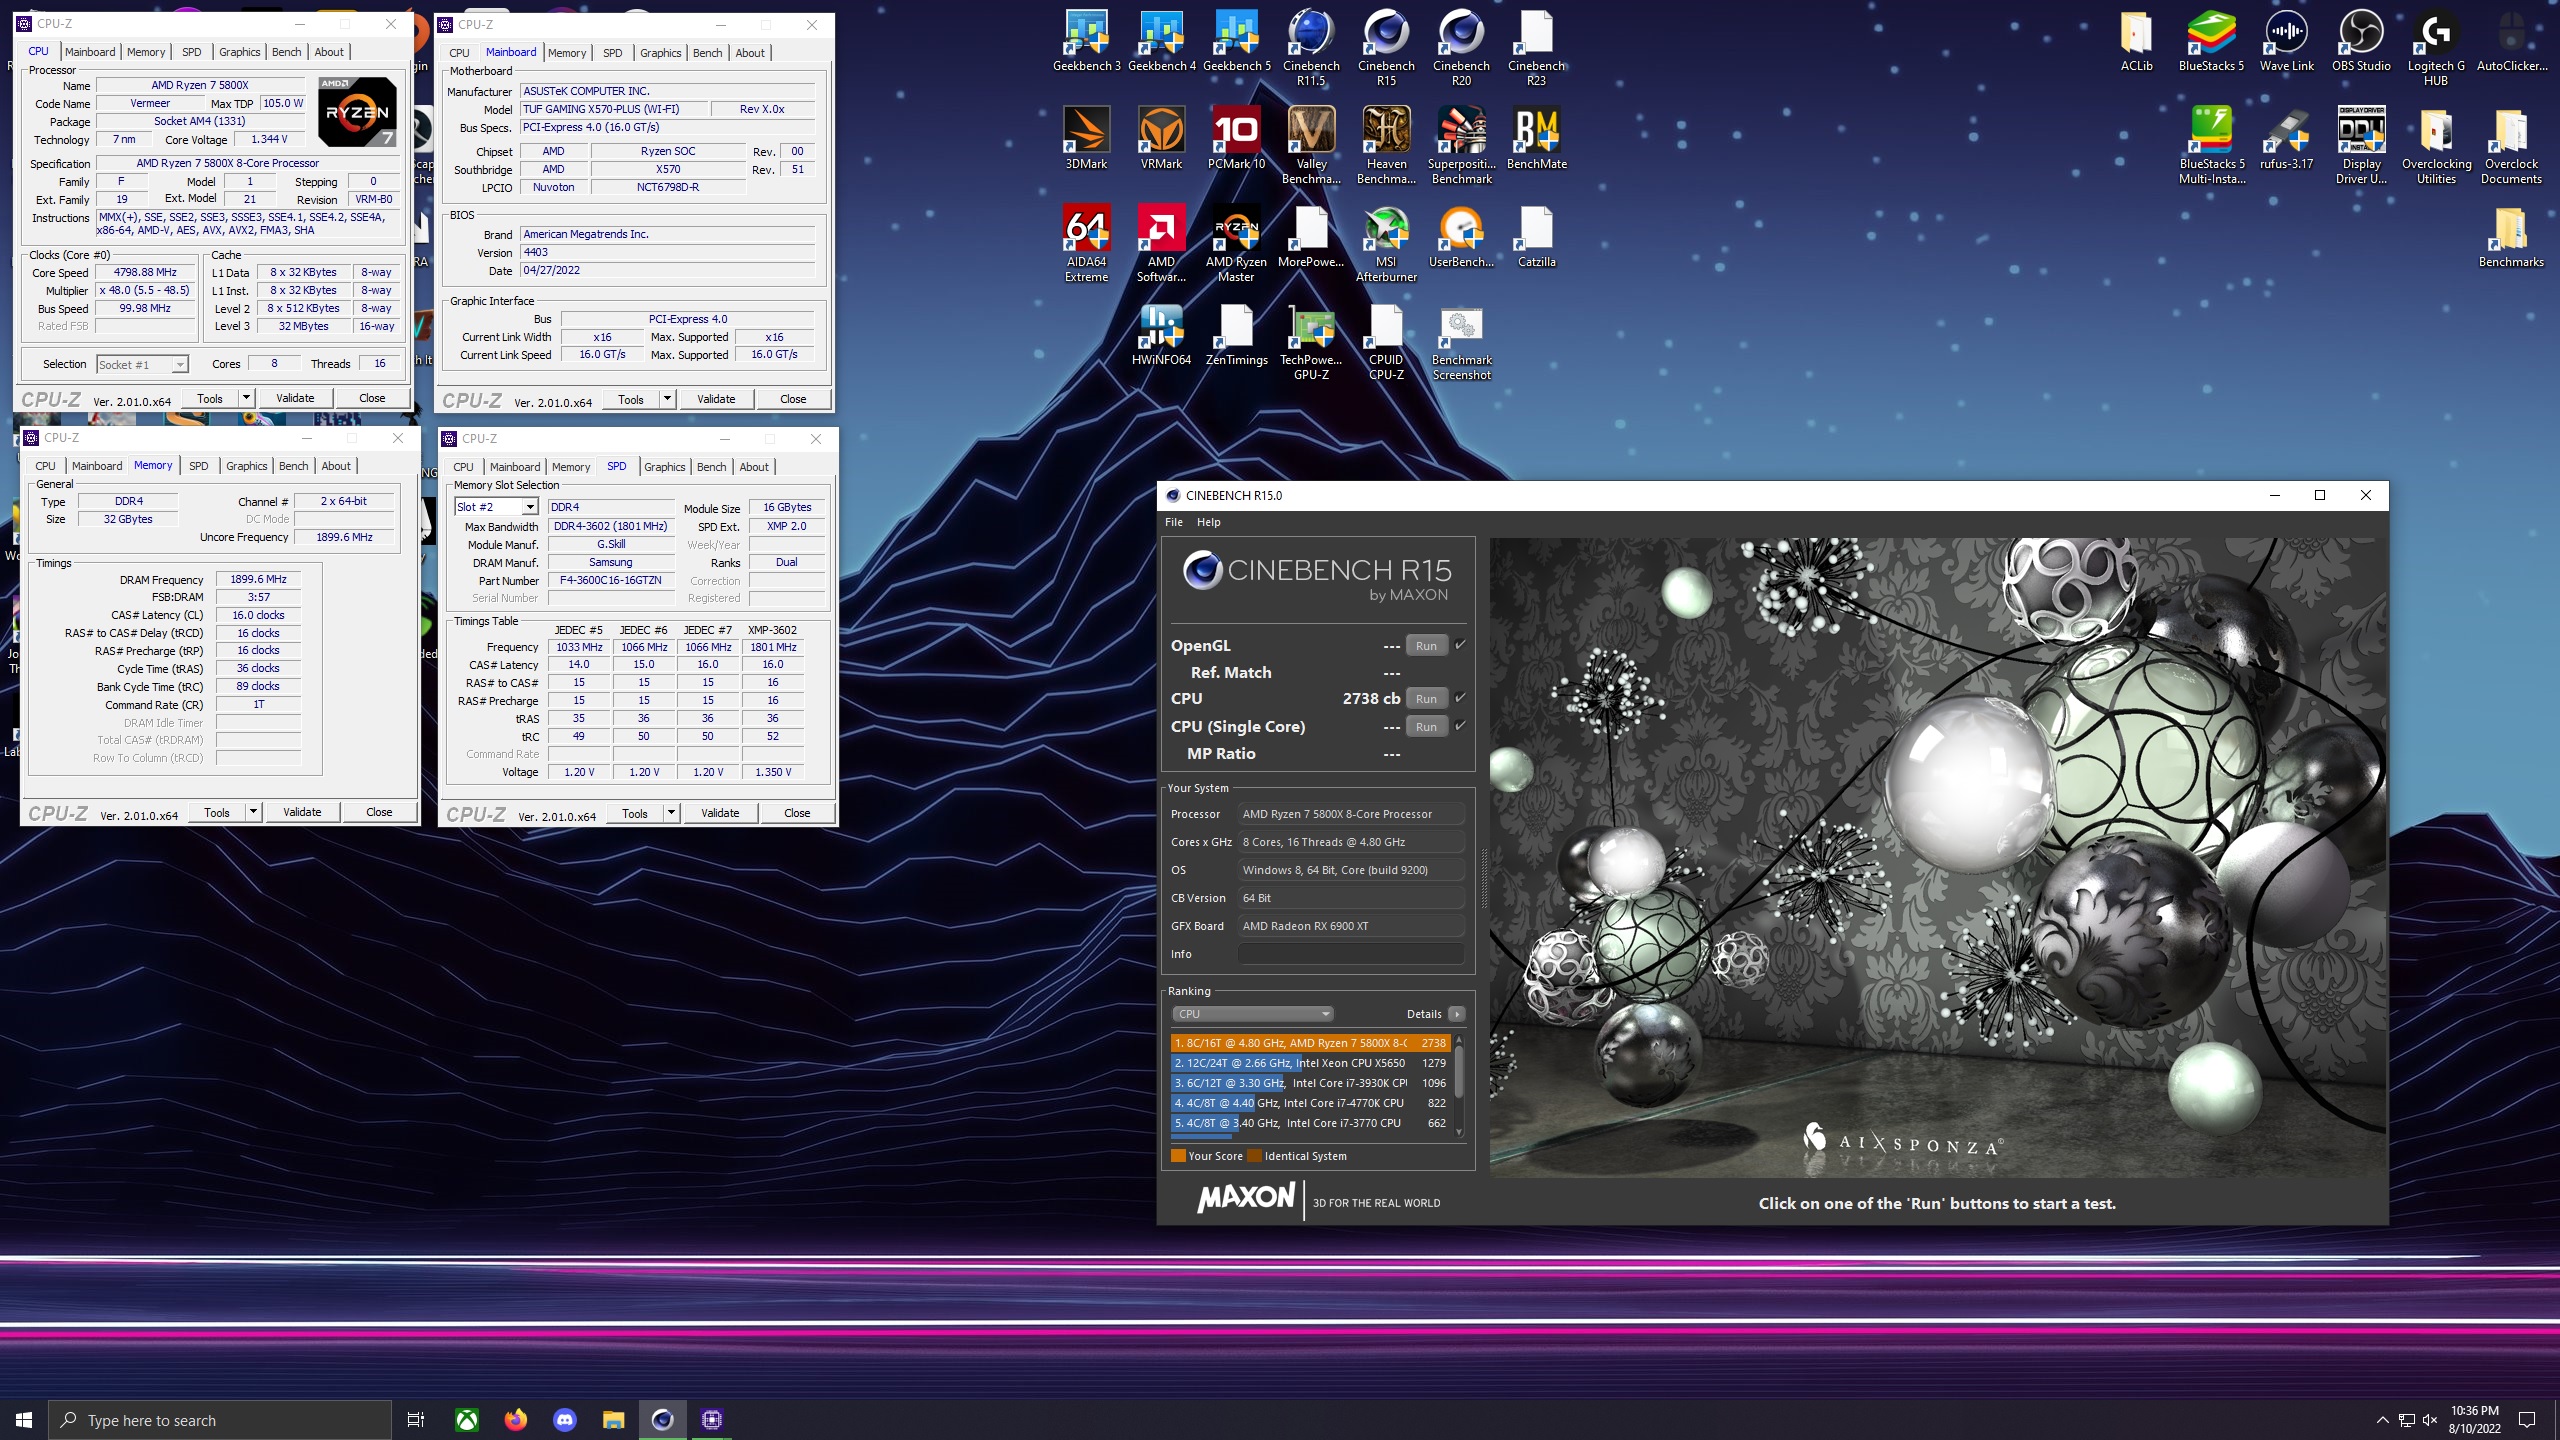Viewport: 2560px width, 1440px height.
Task: Open Cinebench File menu
Action: coord(1174,522)
